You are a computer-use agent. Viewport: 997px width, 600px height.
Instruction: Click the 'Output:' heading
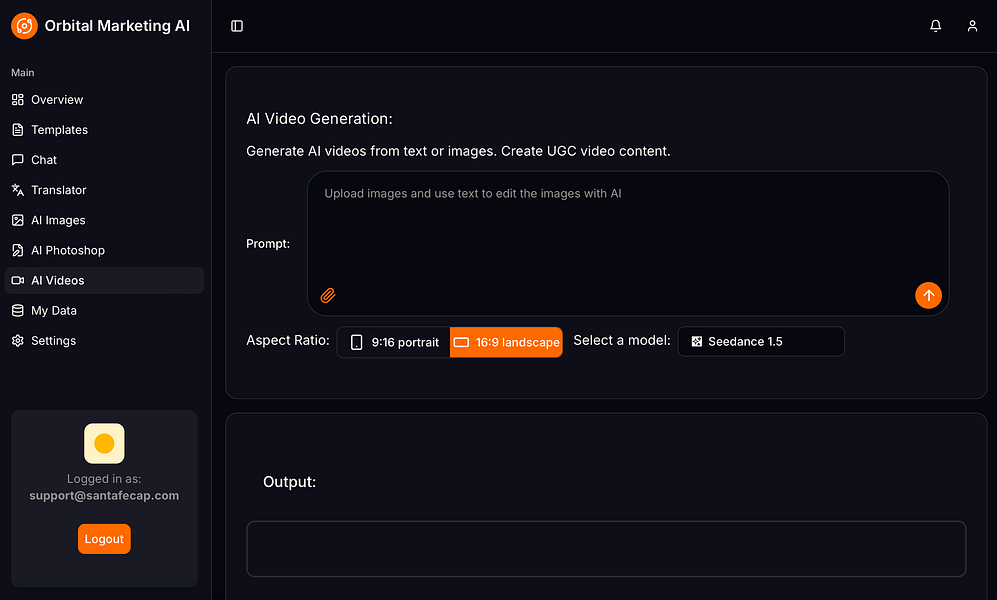289,482
